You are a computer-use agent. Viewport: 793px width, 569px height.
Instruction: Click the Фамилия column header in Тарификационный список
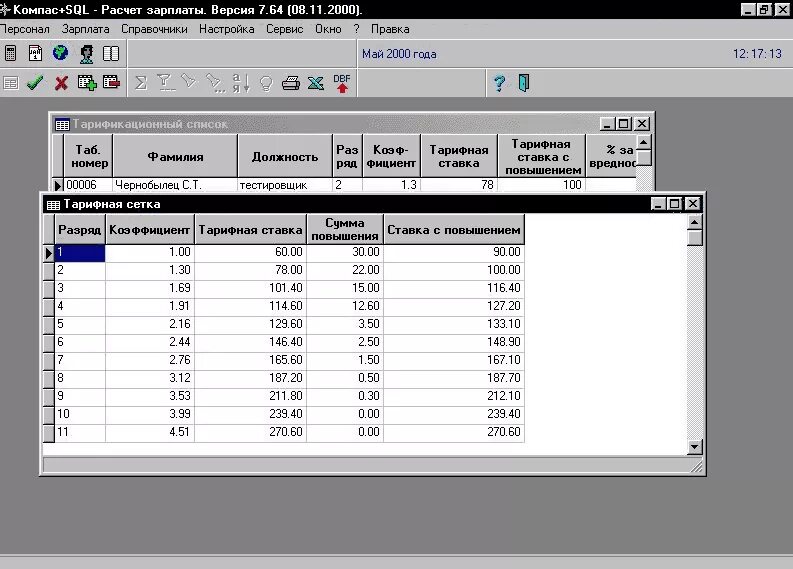175,156
